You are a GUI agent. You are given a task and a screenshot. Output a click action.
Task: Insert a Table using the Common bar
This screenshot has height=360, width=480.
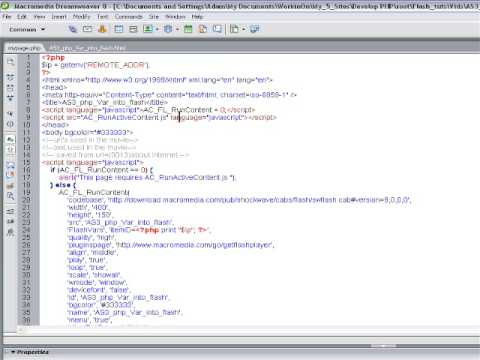pyautogui.click(x=119, y=29)
